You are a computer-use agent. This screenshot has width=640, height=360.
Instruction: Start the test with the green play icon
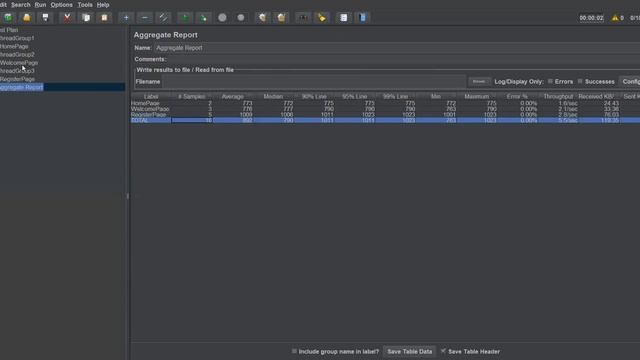click(184, 18)
